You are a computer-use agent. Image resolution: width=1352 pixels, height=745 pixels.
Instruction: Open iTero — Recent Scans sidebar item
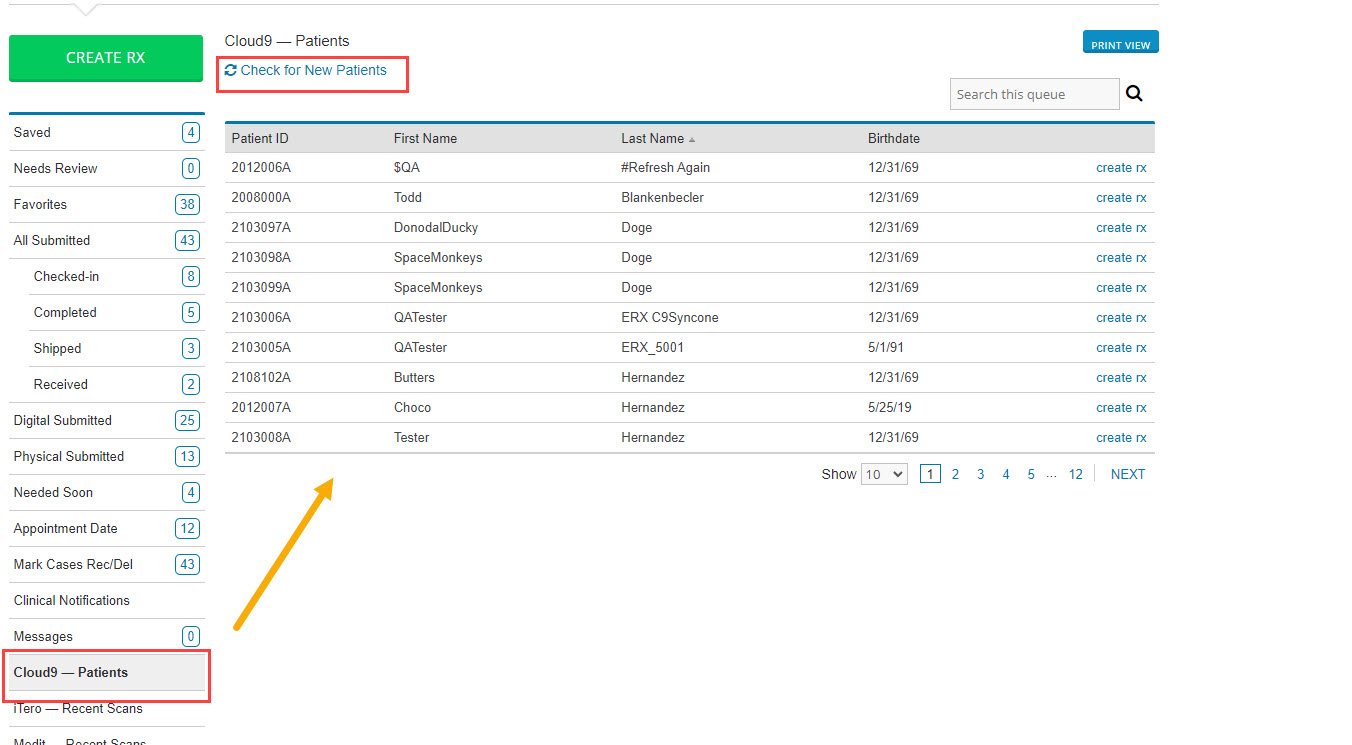pyautogui.click(x=78, y=708)
